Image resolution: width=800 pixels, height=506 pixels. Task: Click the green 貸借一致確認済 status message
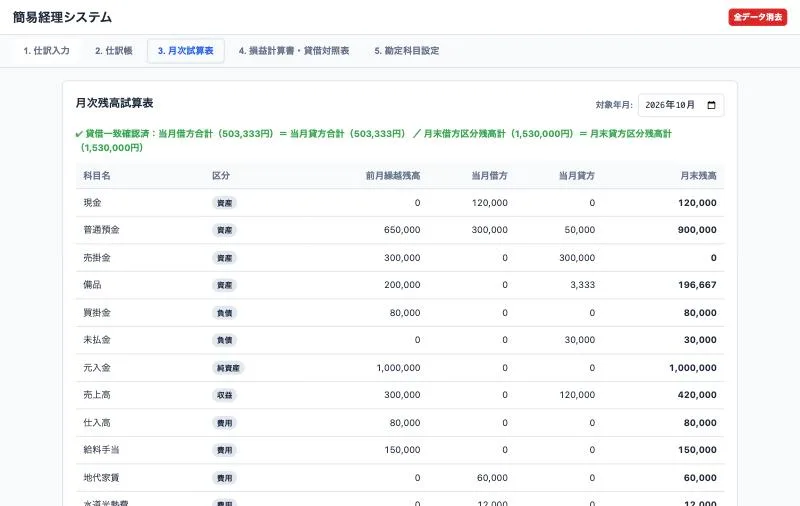coord(373,141)
